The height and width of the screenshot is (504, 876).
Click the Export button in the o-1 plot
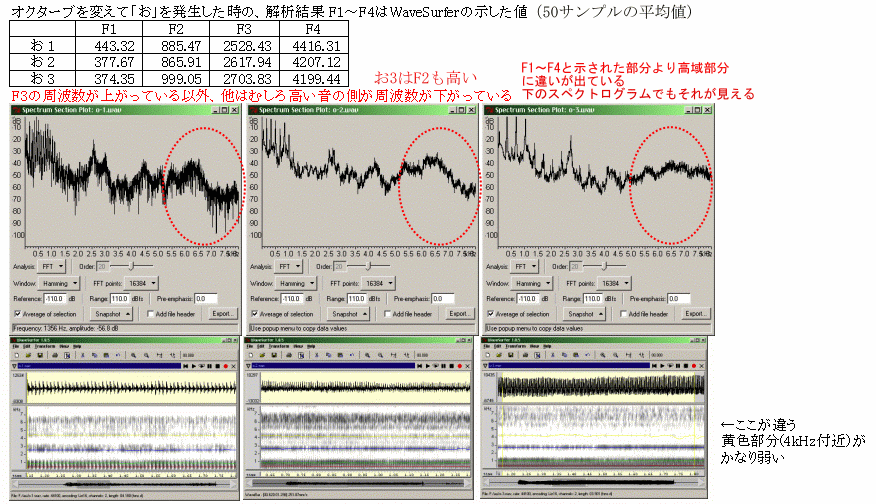click(x=223, y=314)
